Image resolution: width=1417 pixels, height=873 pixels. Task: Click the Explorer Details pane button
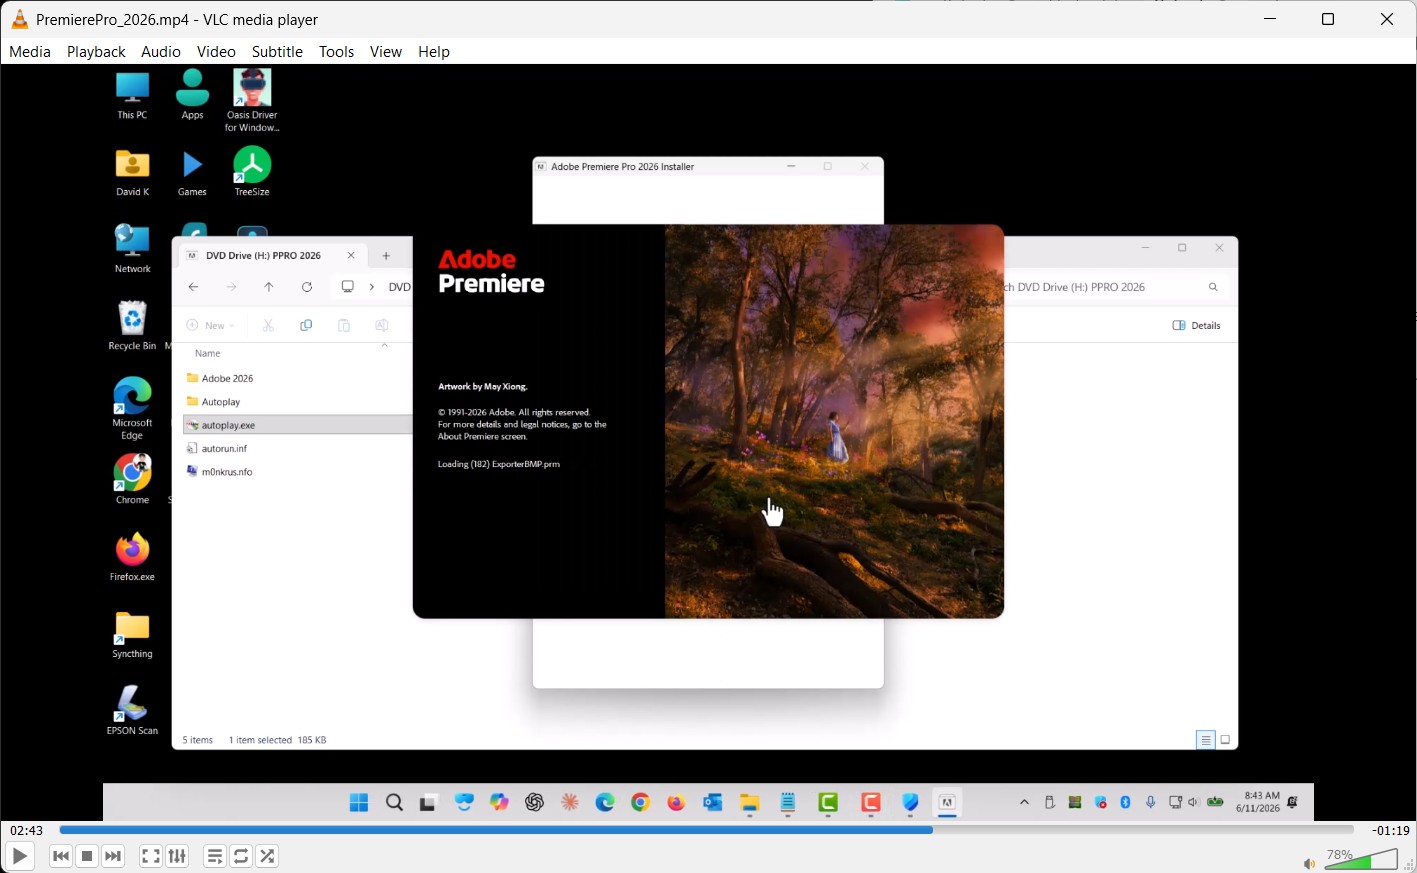[1196, 325]
